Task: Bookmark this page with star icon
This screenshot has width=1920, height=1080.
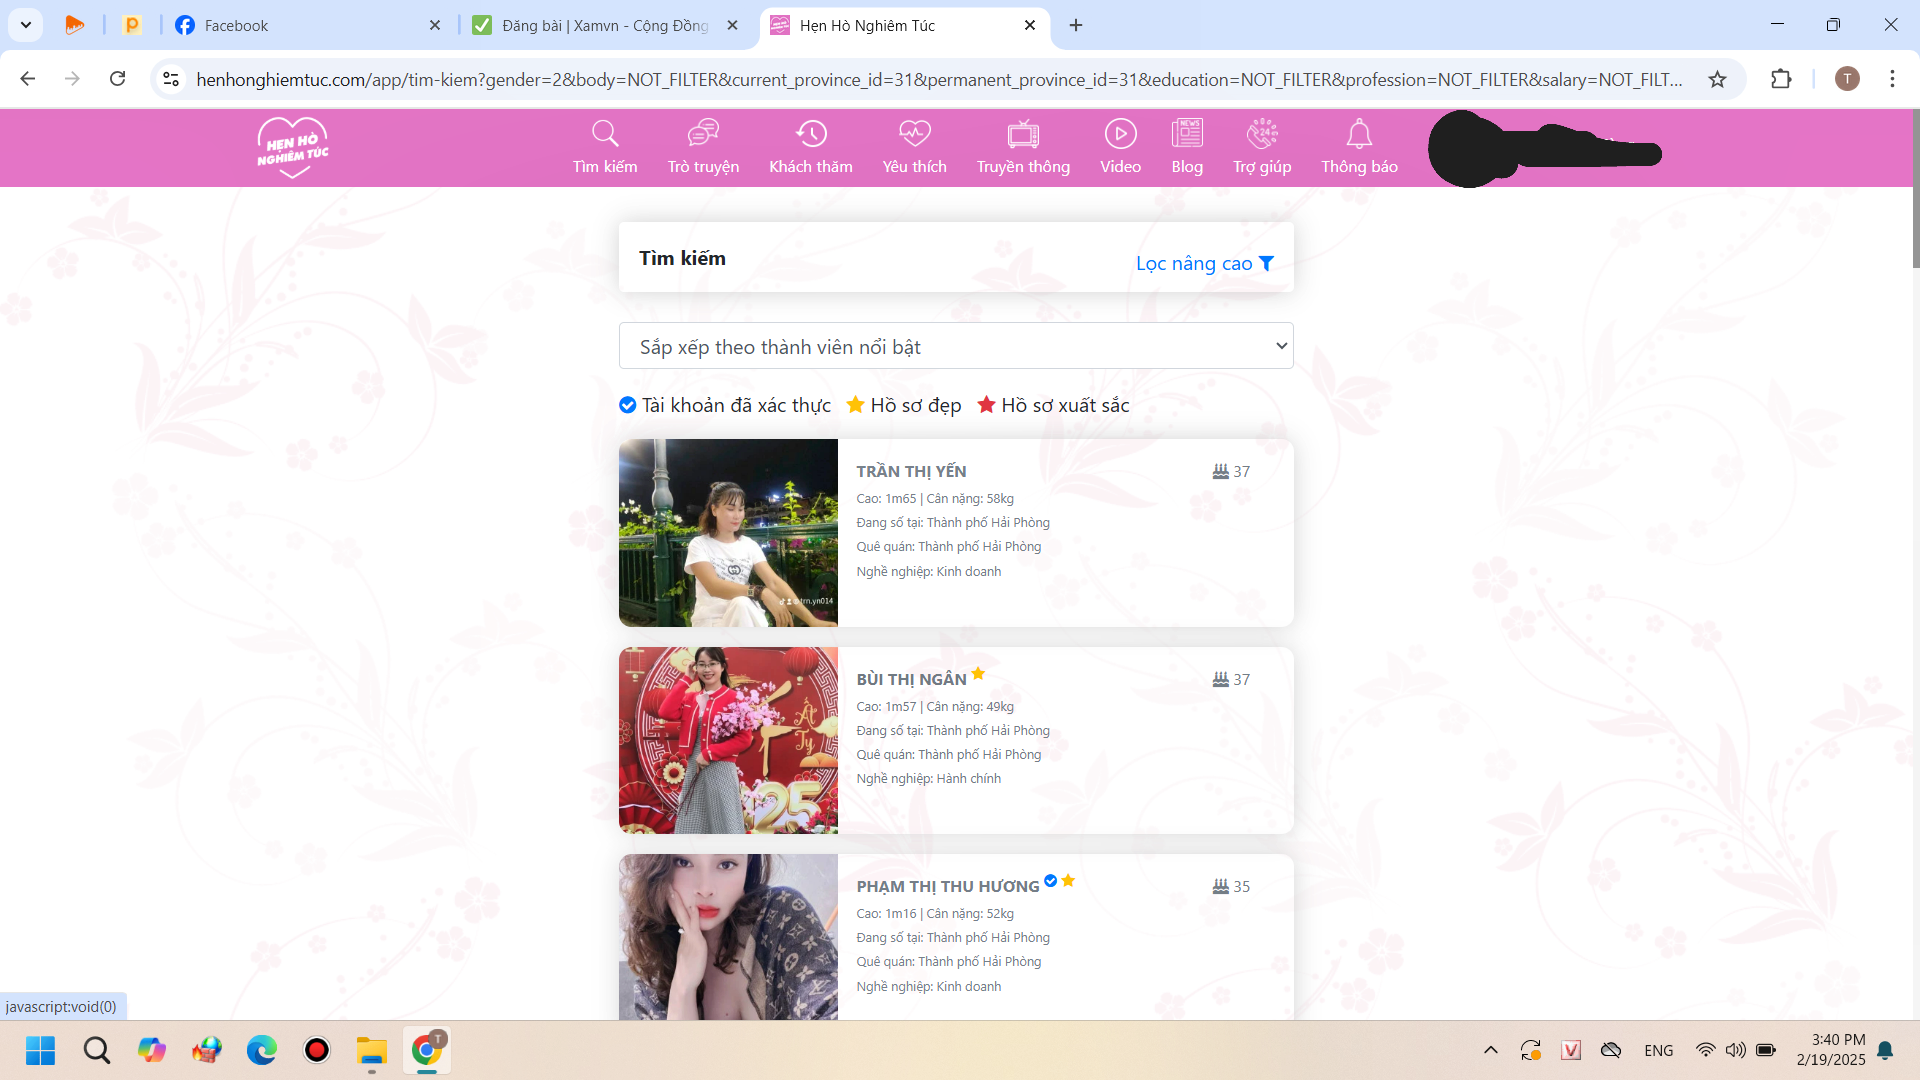Action: (1717, 79)
